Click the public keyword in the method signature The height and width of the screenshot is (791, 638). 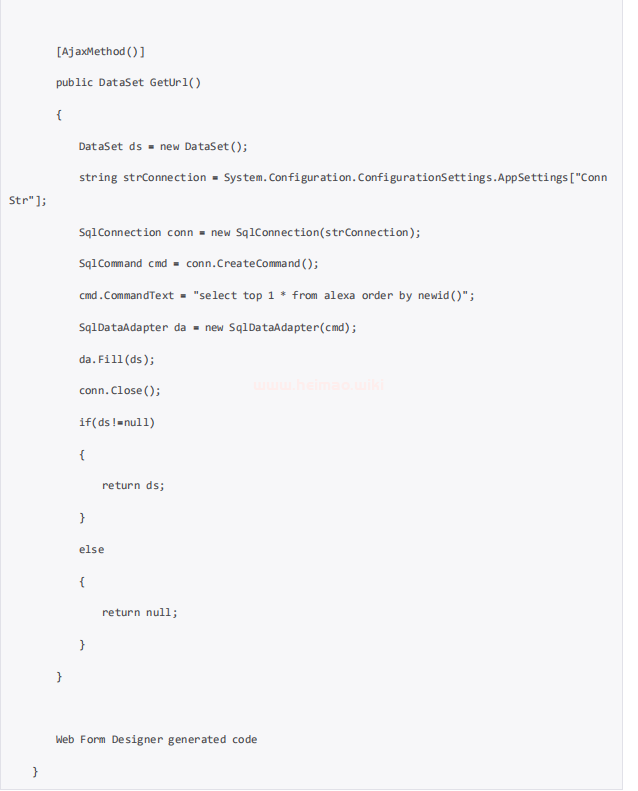[x=74, y=82]
